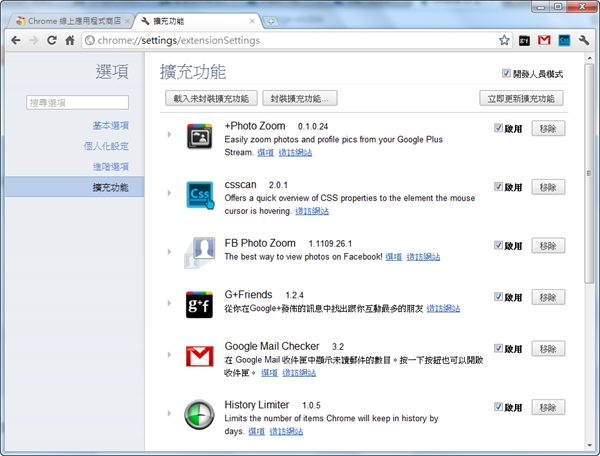
Task: Uncheck 啟用 for FB Photo Zoom
Action: (x=498, y=245)
